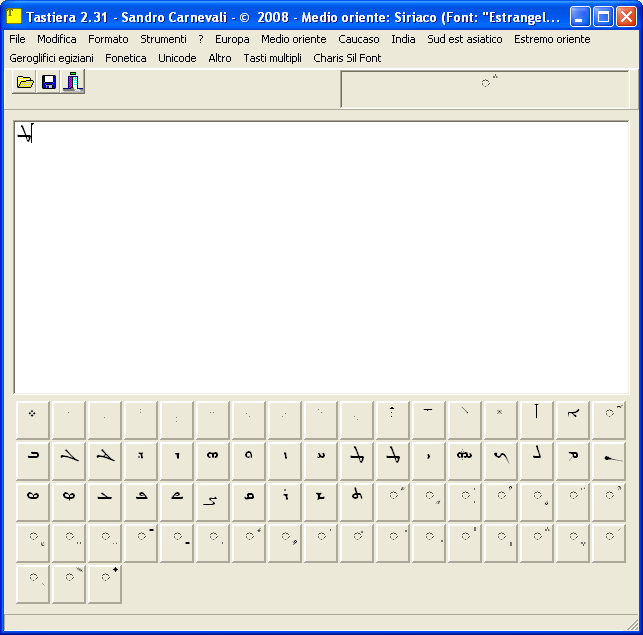Insert the Syriac letter Beth

pos(33,461)
